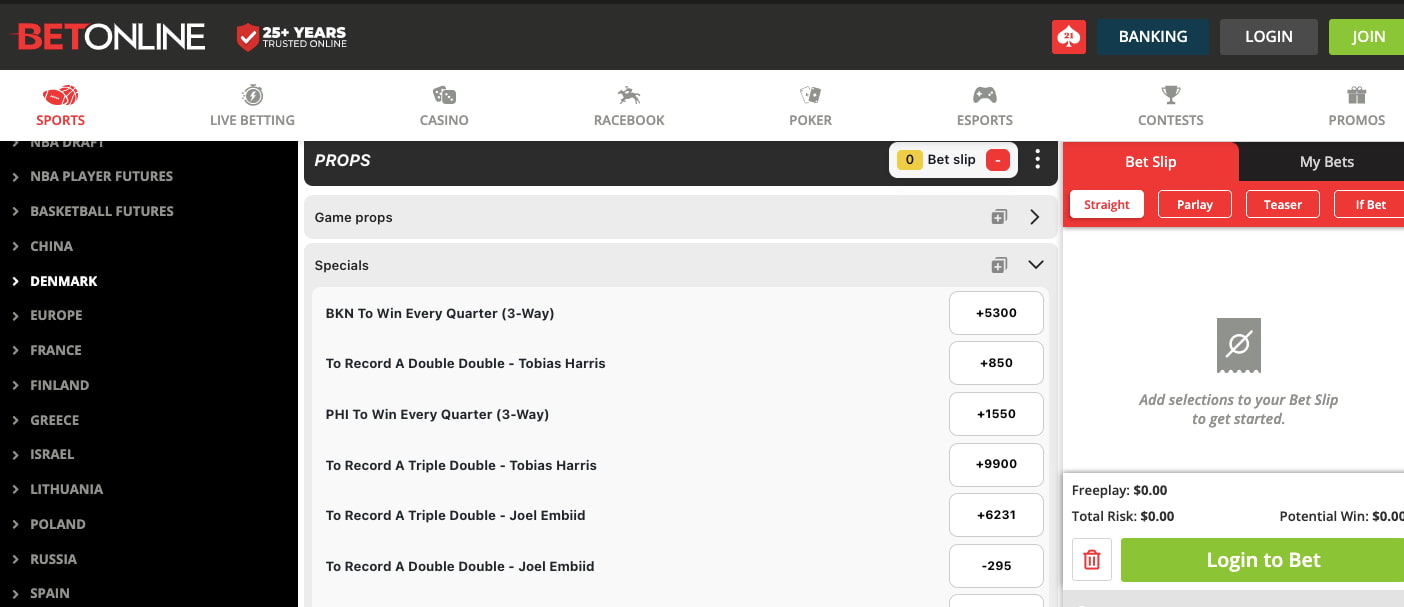
Task: Click the yellow 0 Bet slip counter
Action: pyautogui.click(x=909, y=160)
